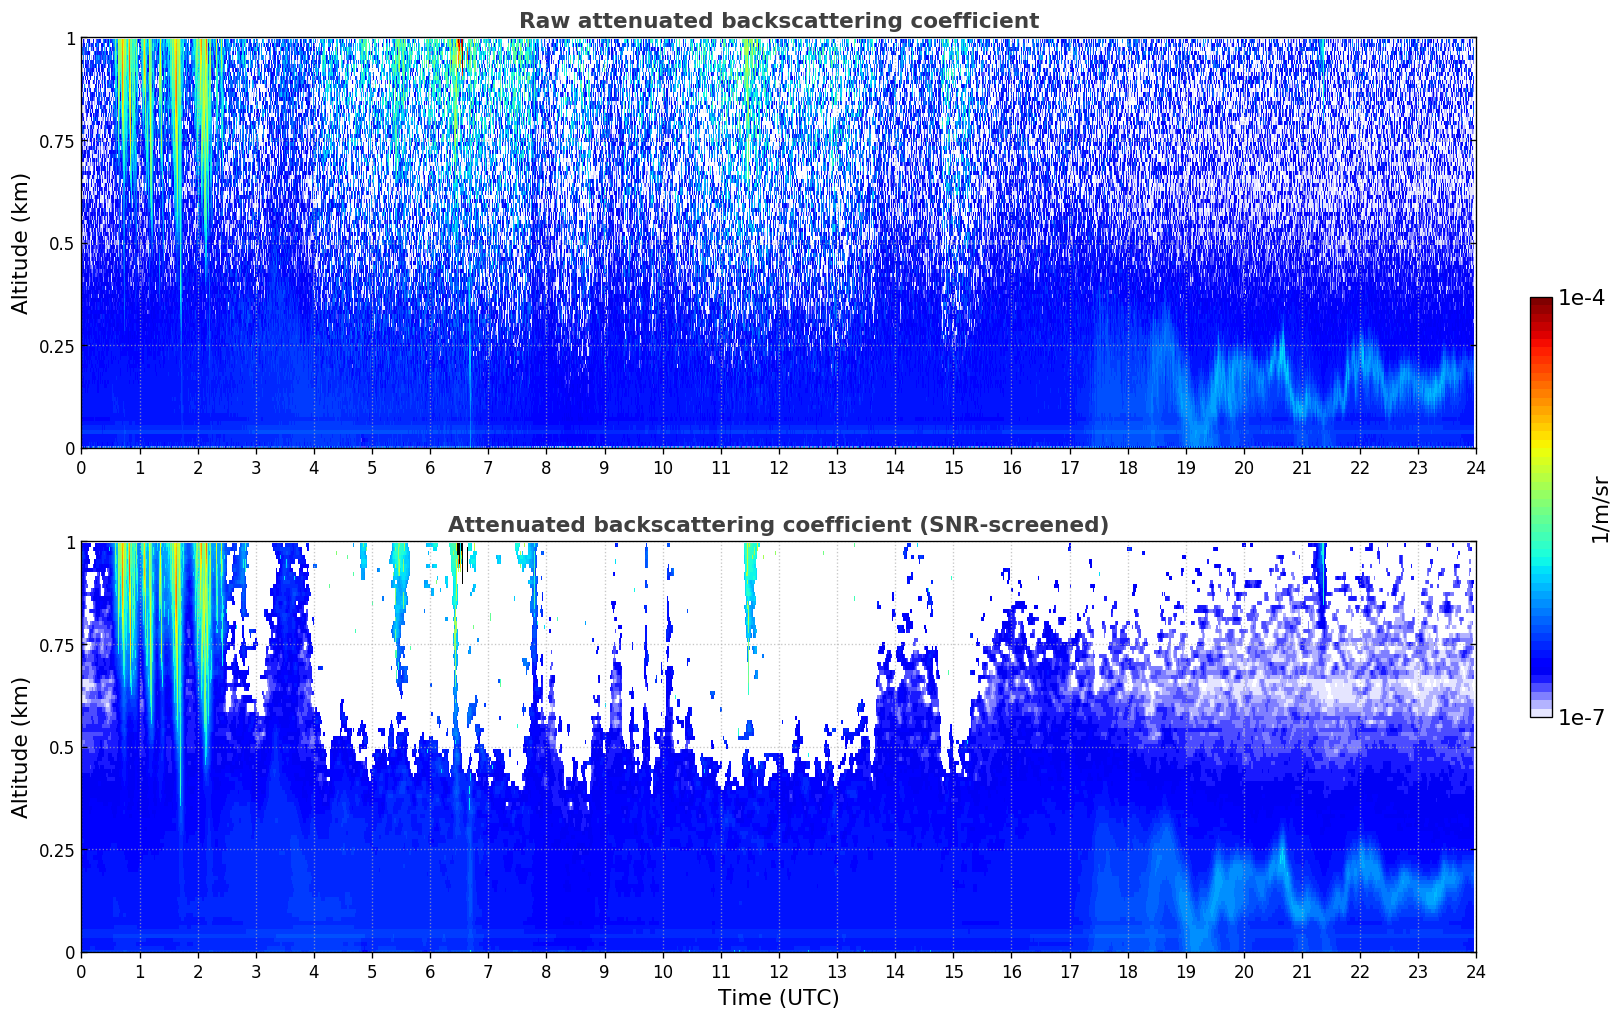The width and height of the screenshot is (1621, 1020).
Task: Click altitude tick '1' on the raw plot
Action: tap(70, 39)
